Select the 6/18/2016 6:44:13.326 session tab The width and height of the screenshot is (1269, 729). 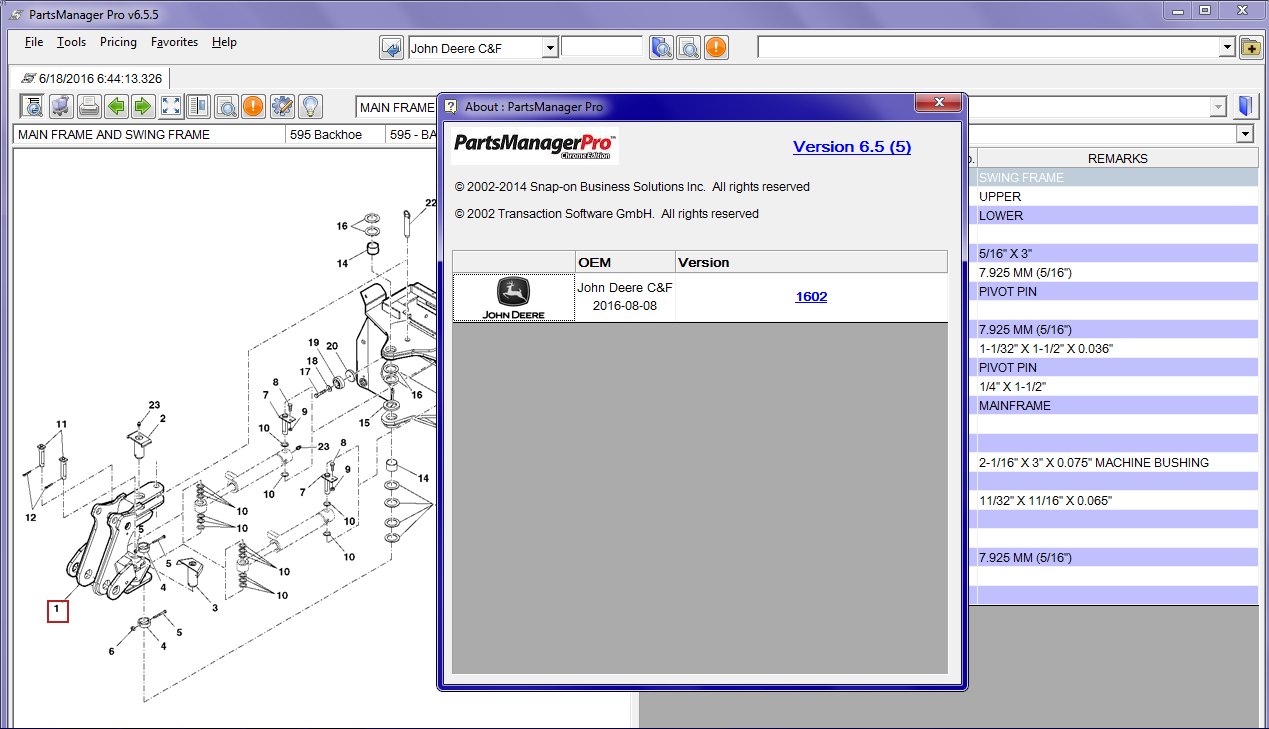coord(91,78)
